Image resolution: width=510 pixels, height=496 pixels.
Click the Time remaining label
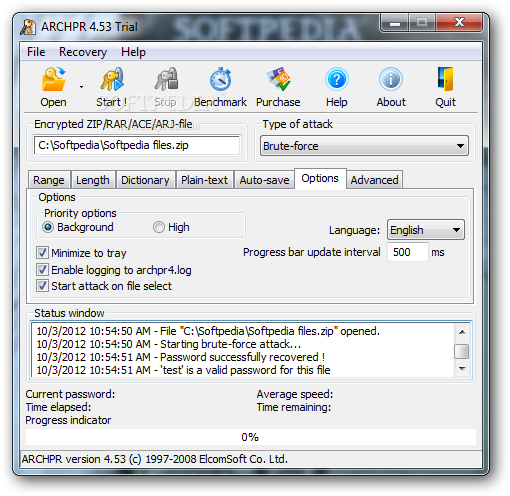294,407
